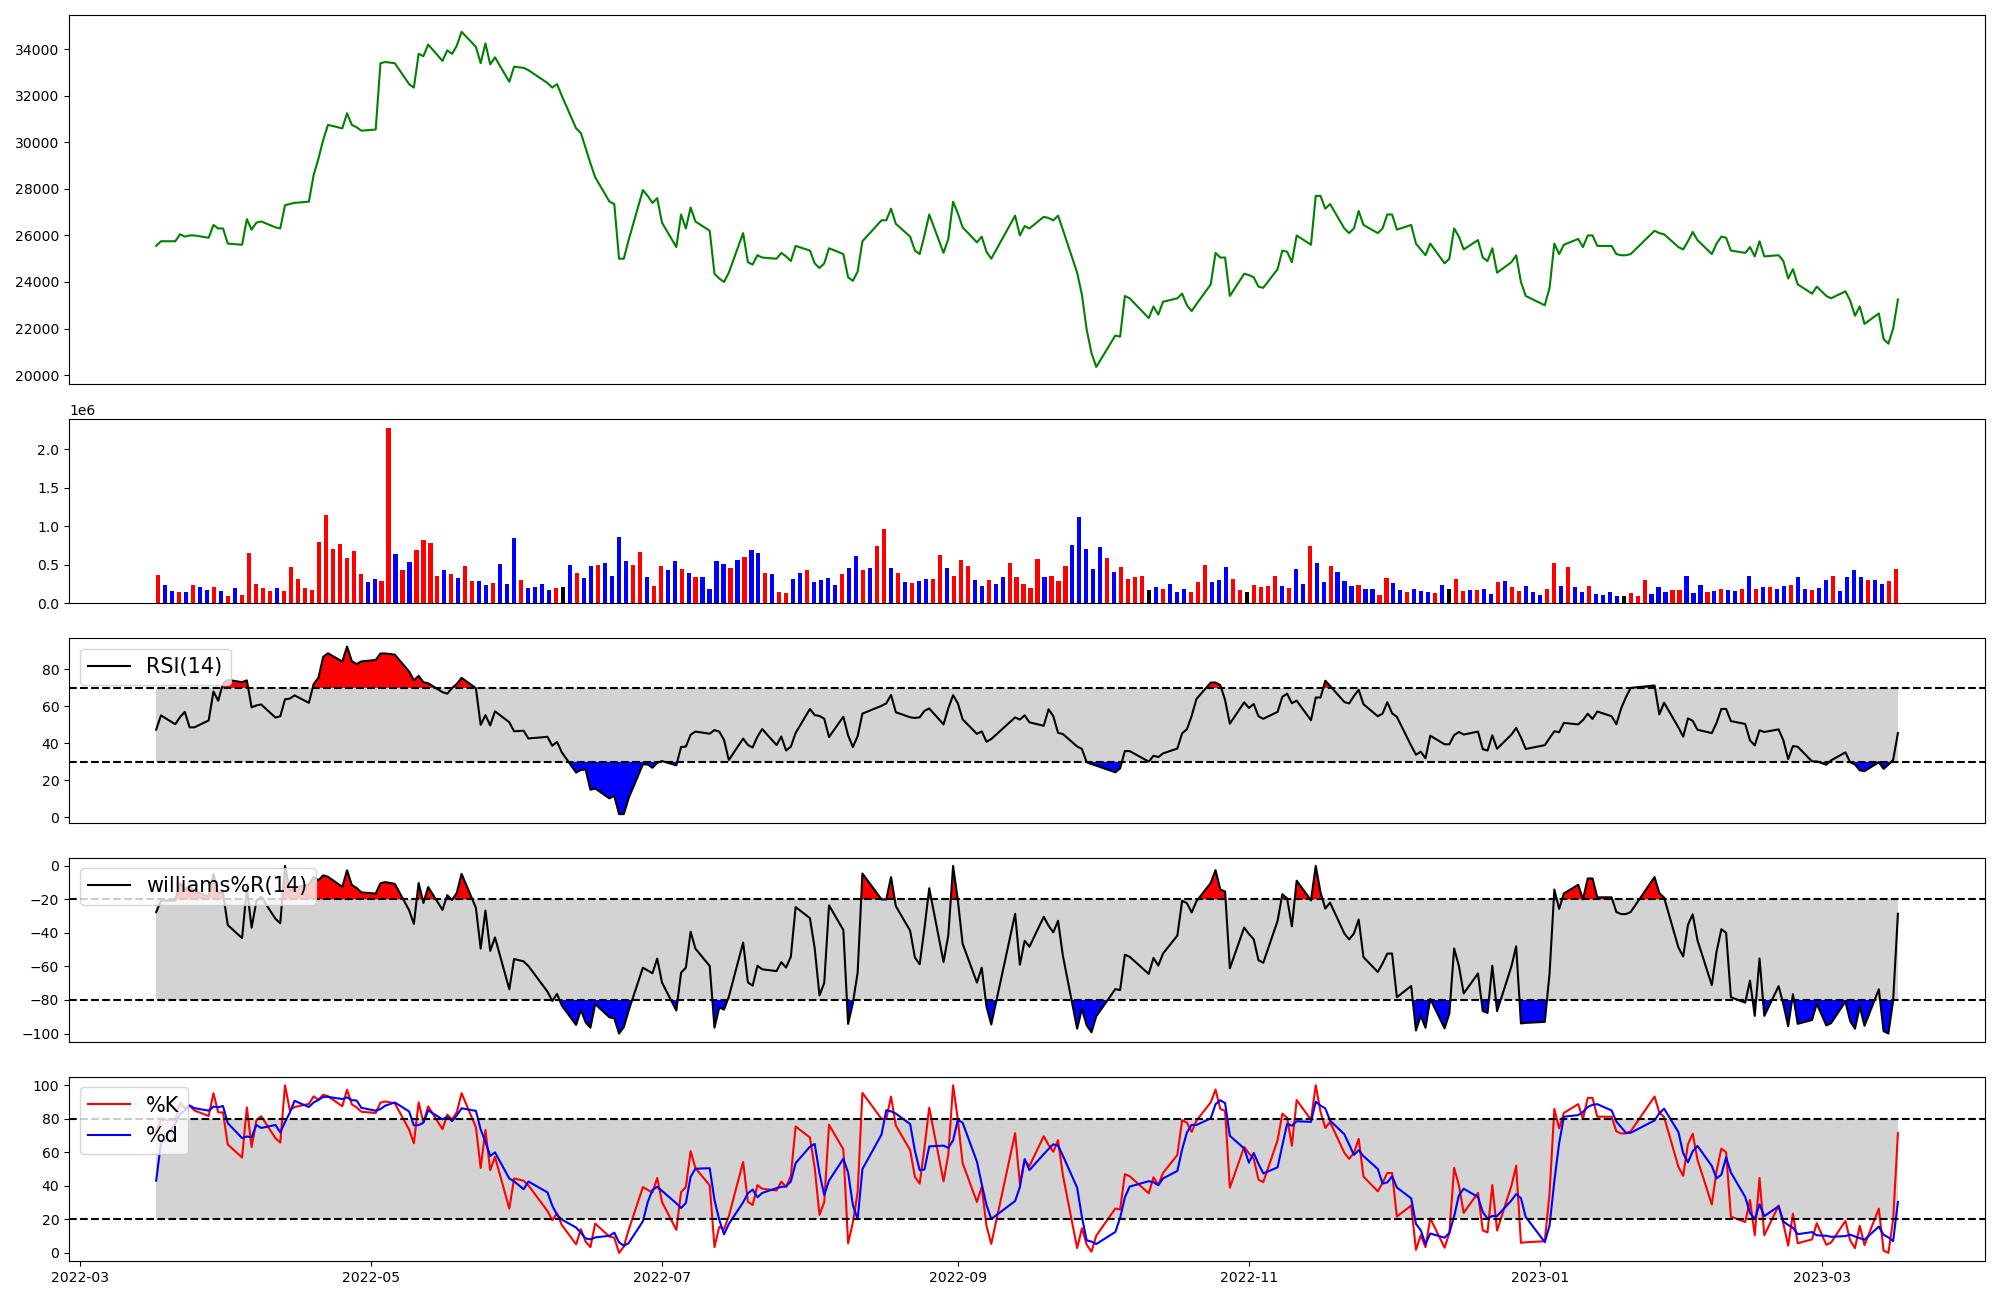Click the williams%R(14) legend label
This screenshot has height=1300, width=2000.
226,885
